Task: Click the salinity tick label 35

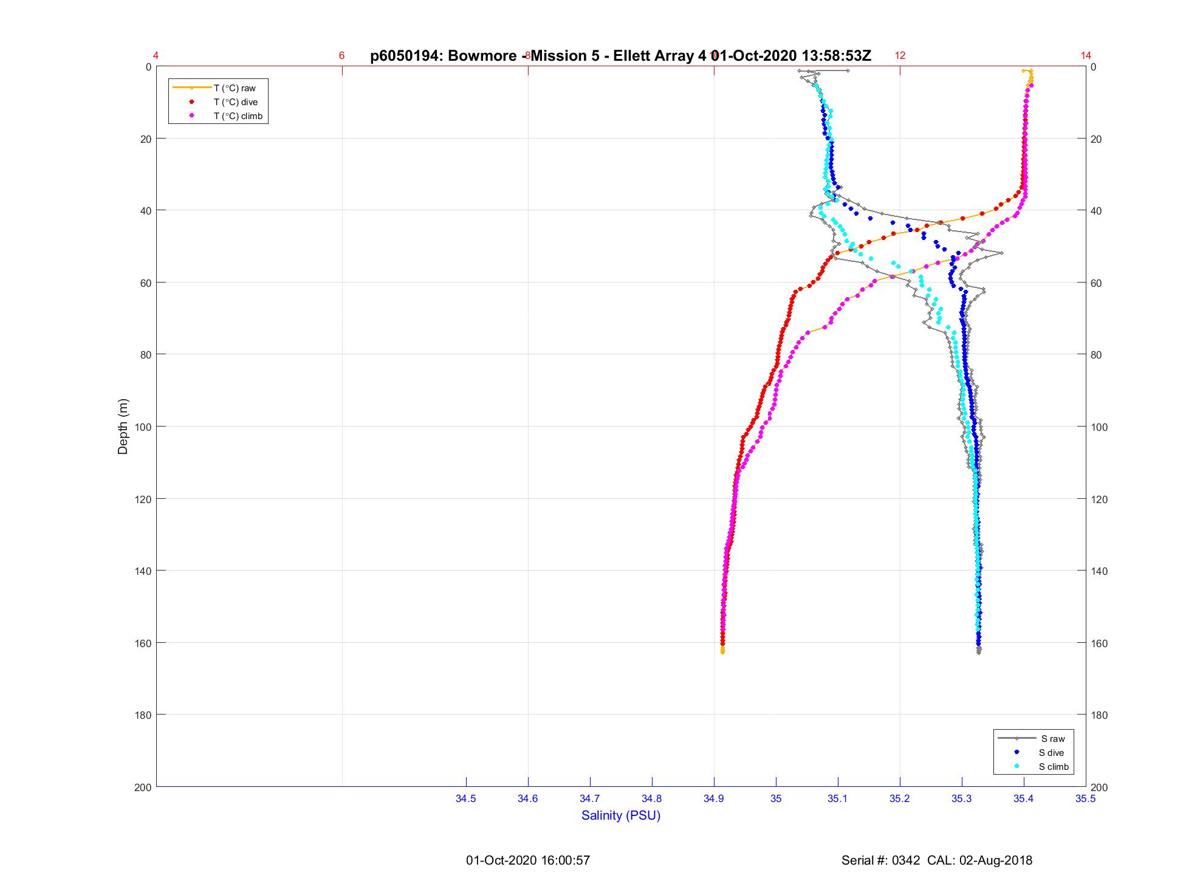Action: 776,799
